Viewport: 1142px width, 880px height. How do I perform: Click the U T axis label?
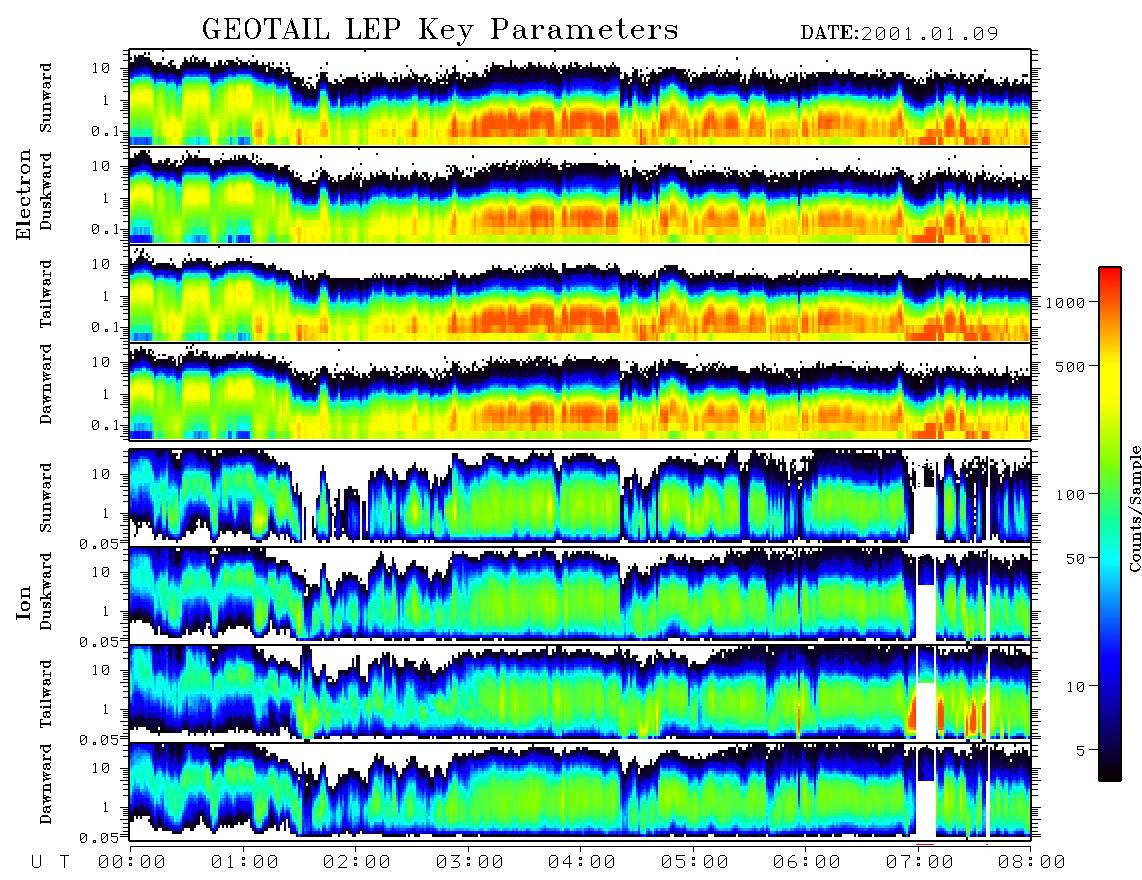coord(51,862)
